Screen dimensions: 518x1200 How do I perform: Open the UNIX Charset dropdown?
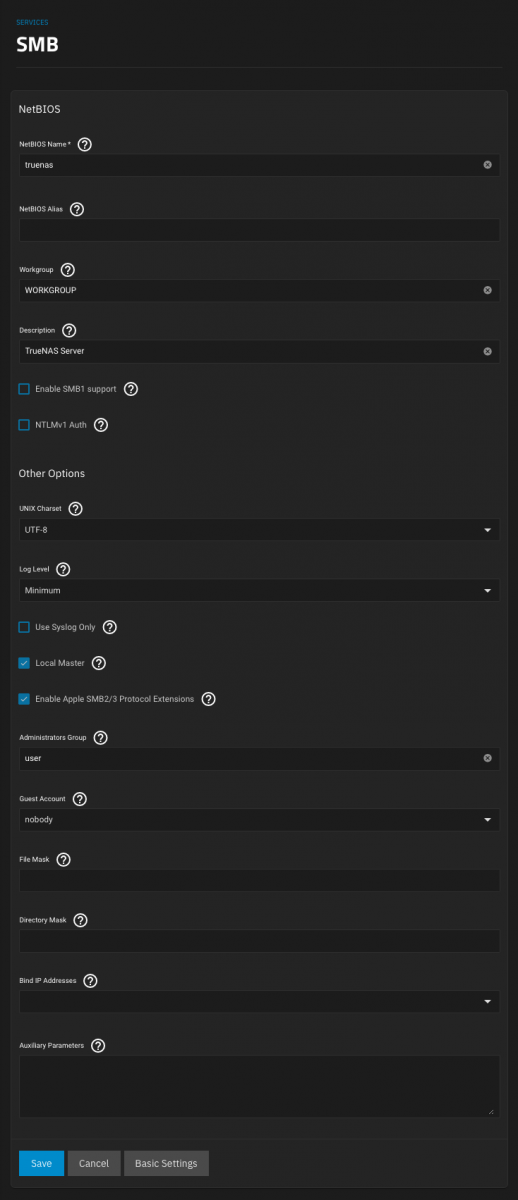(x=259, y=529)
